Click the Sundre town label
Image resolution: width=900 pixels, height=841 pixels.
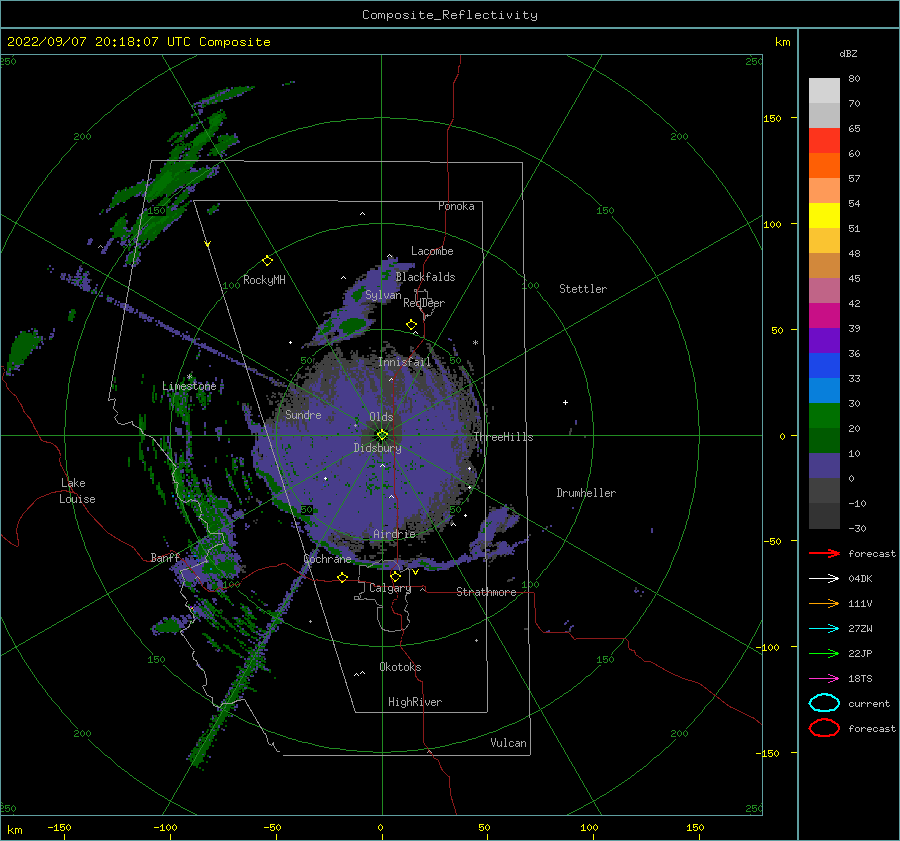coord(303,414)
